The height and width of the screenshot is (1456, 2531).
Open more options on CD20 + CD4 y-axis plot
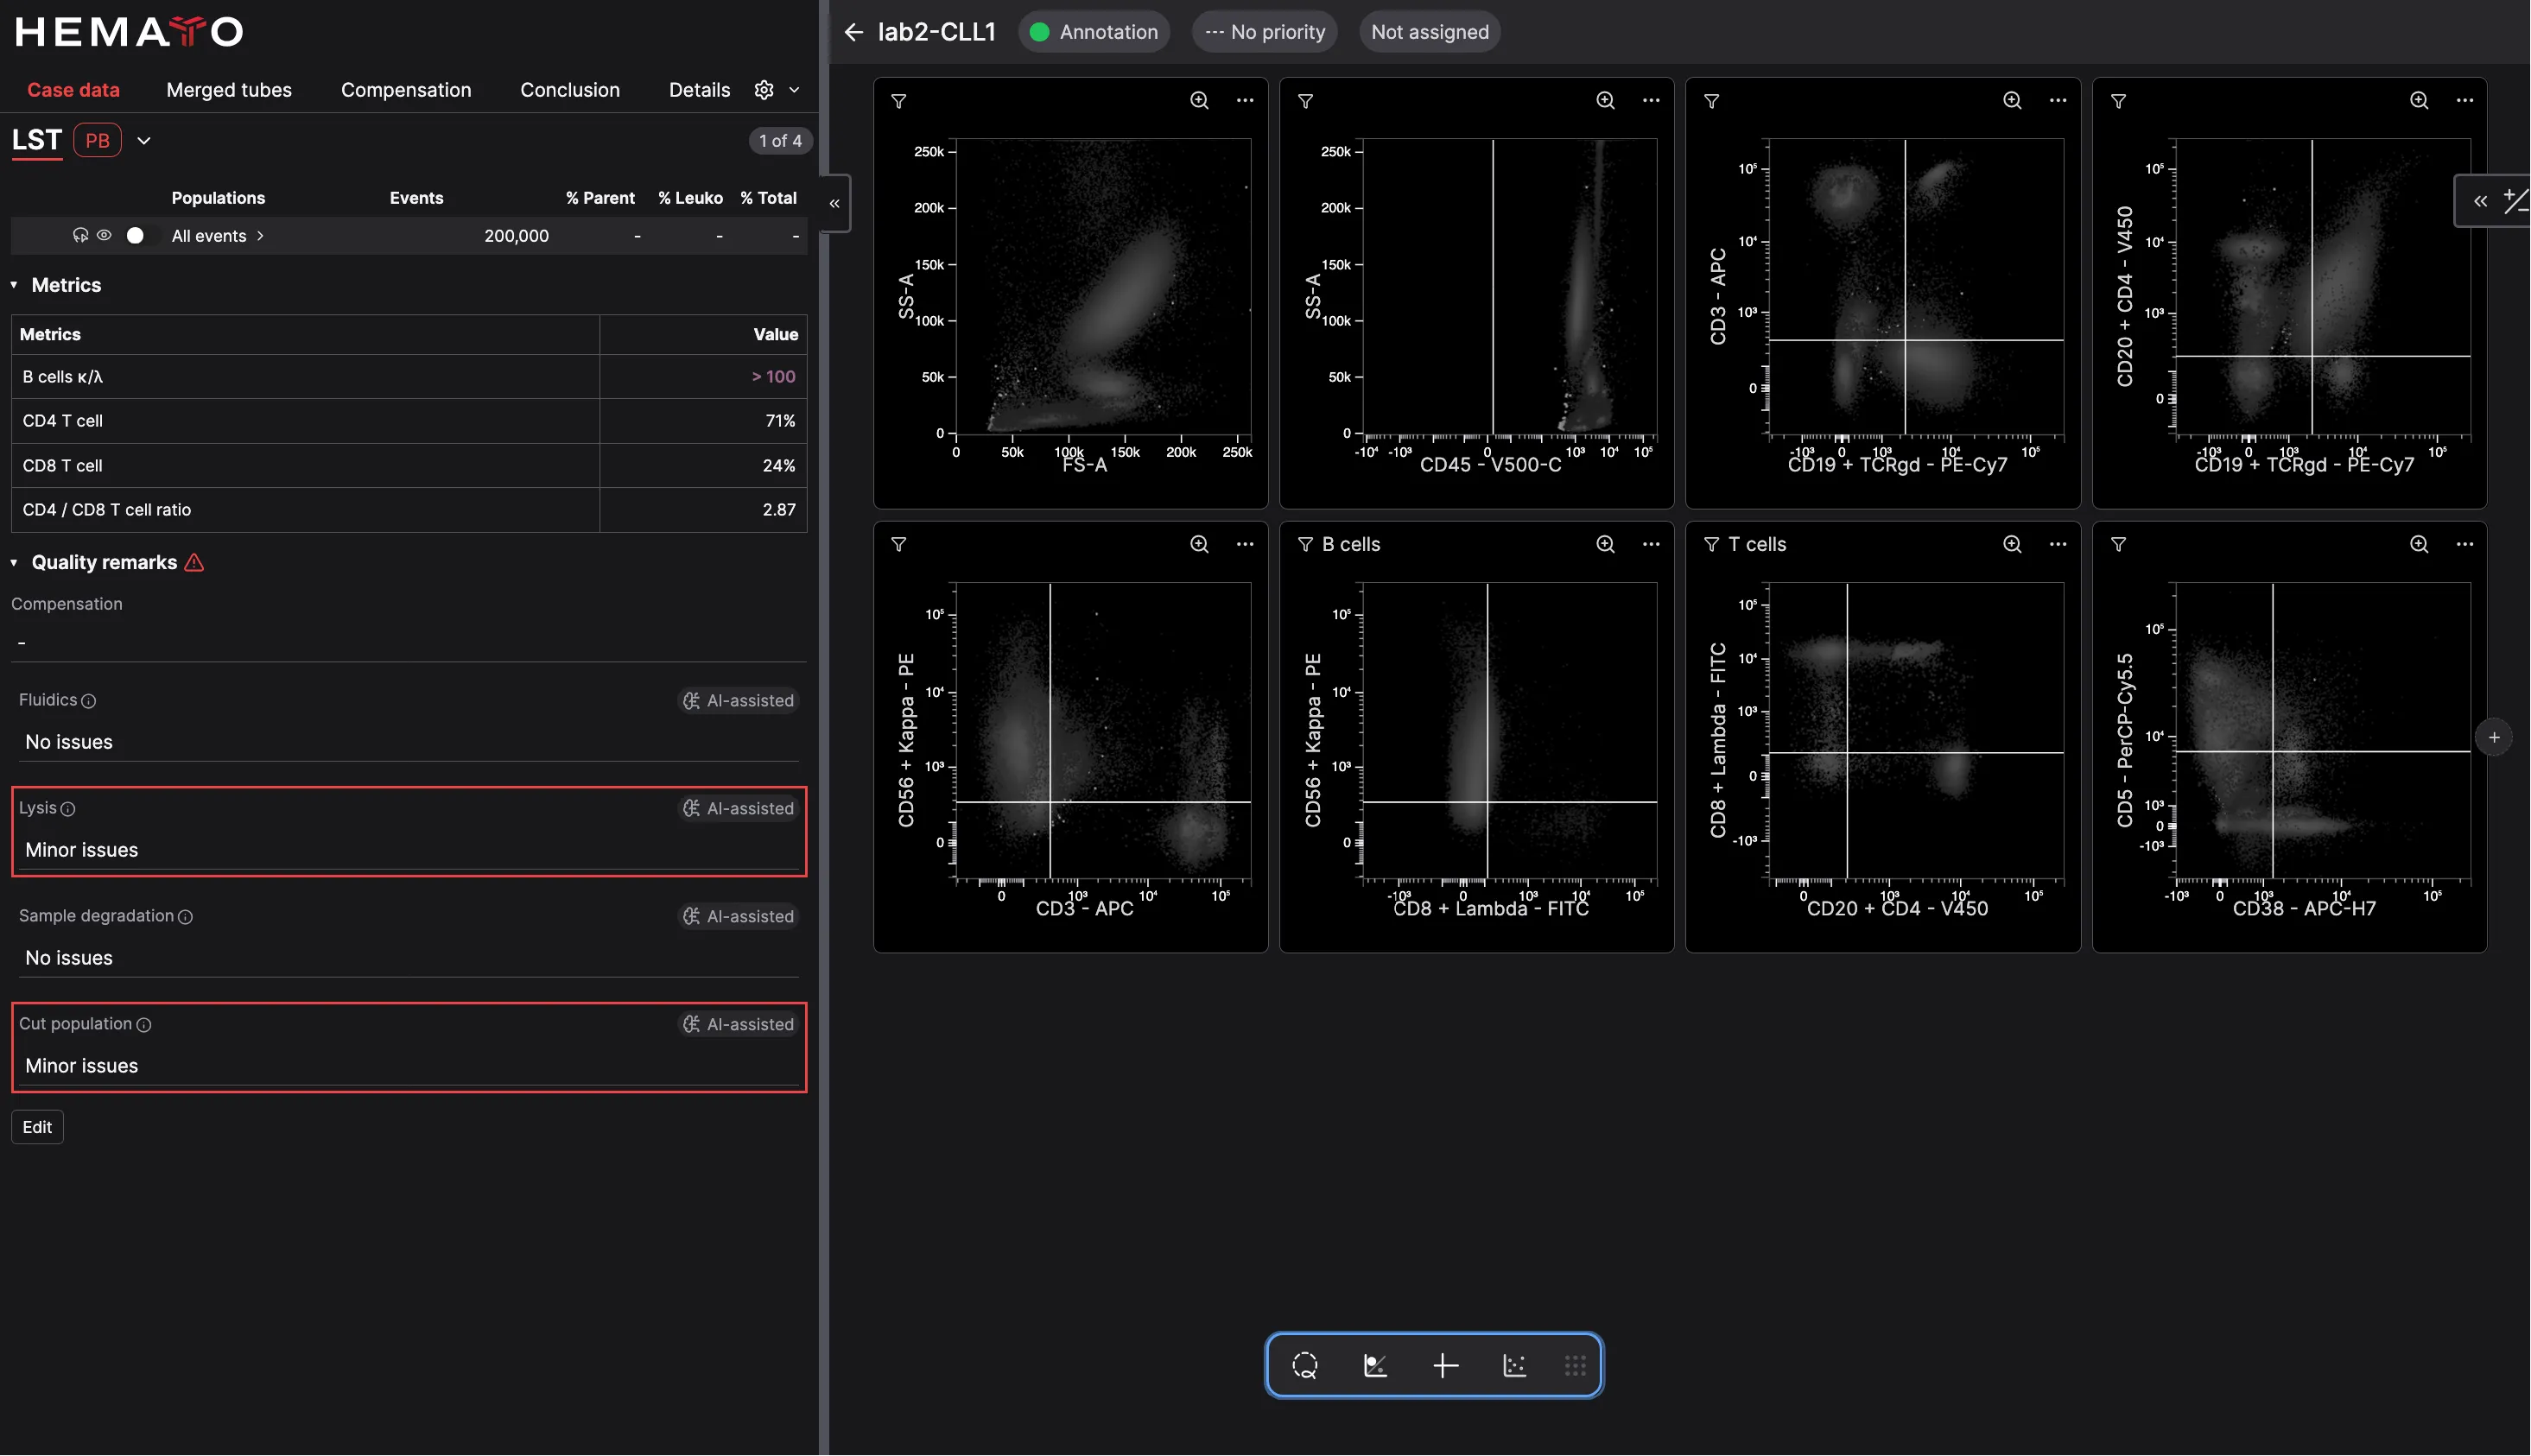tap(2465, 100)
